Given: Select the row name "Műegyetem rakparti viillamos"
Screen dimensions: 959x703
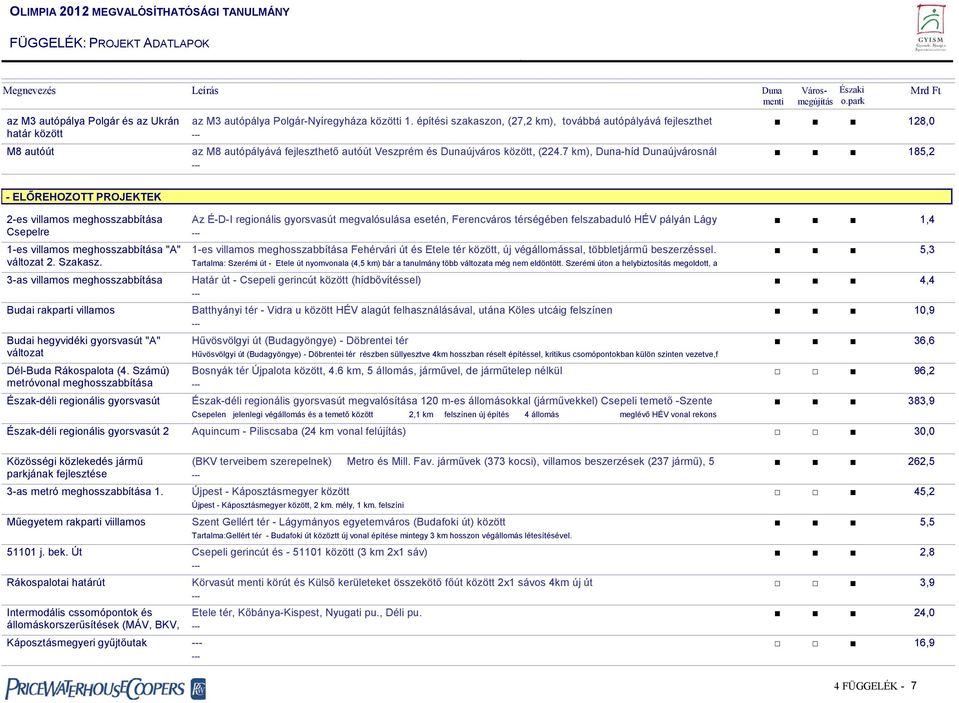Looking at the screenshot, I should click(x=76, y=522).
